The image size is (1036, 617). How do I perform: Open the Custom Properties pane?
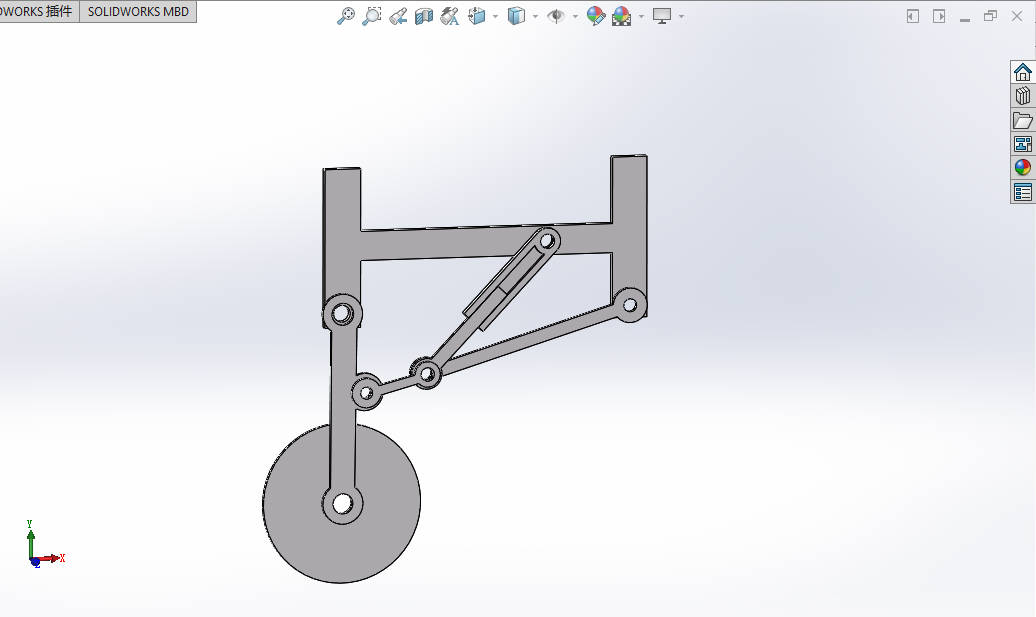coord(1023,192)
